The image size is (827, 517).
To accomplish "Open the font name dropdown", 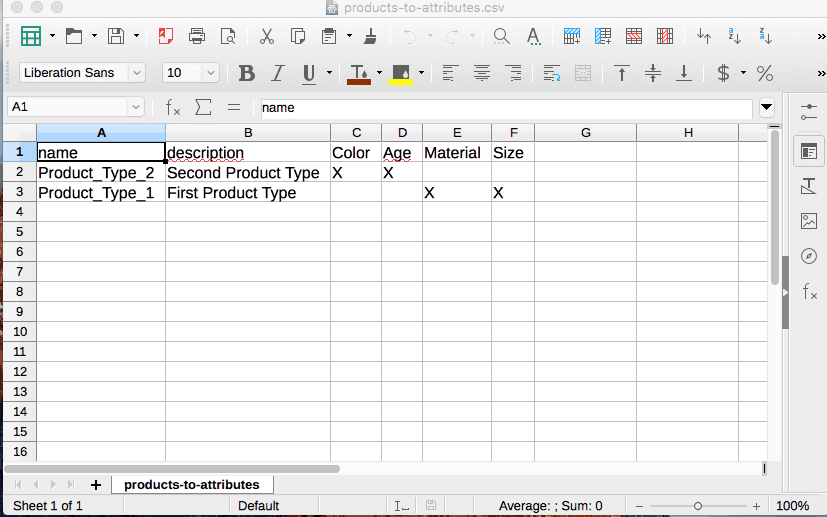I will [137, 73].
